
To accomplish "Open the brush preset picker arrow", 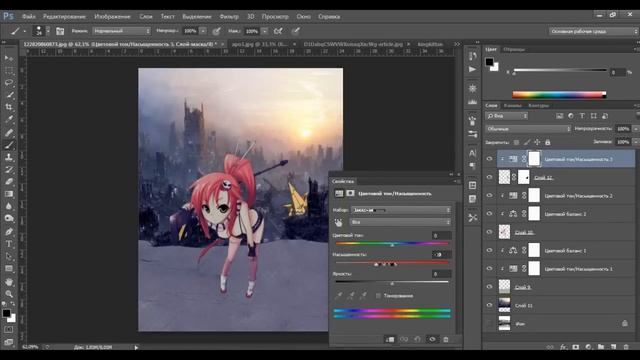I will coord(48,31).
